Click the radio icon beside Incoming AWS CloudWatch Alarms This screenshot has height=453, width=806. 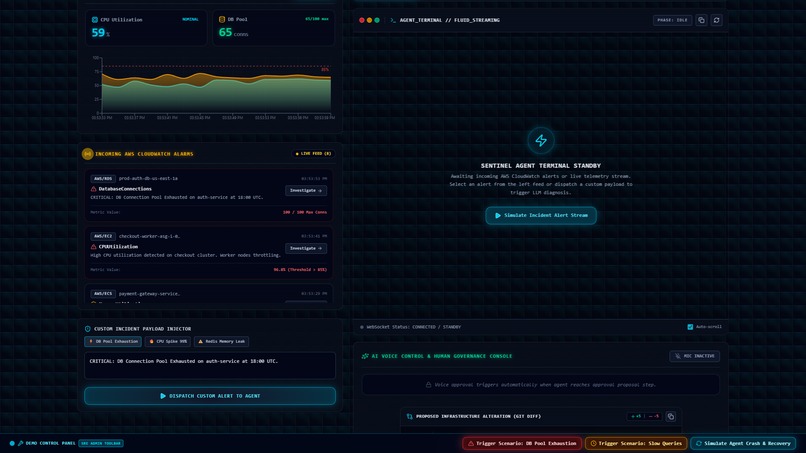[87, 154]
